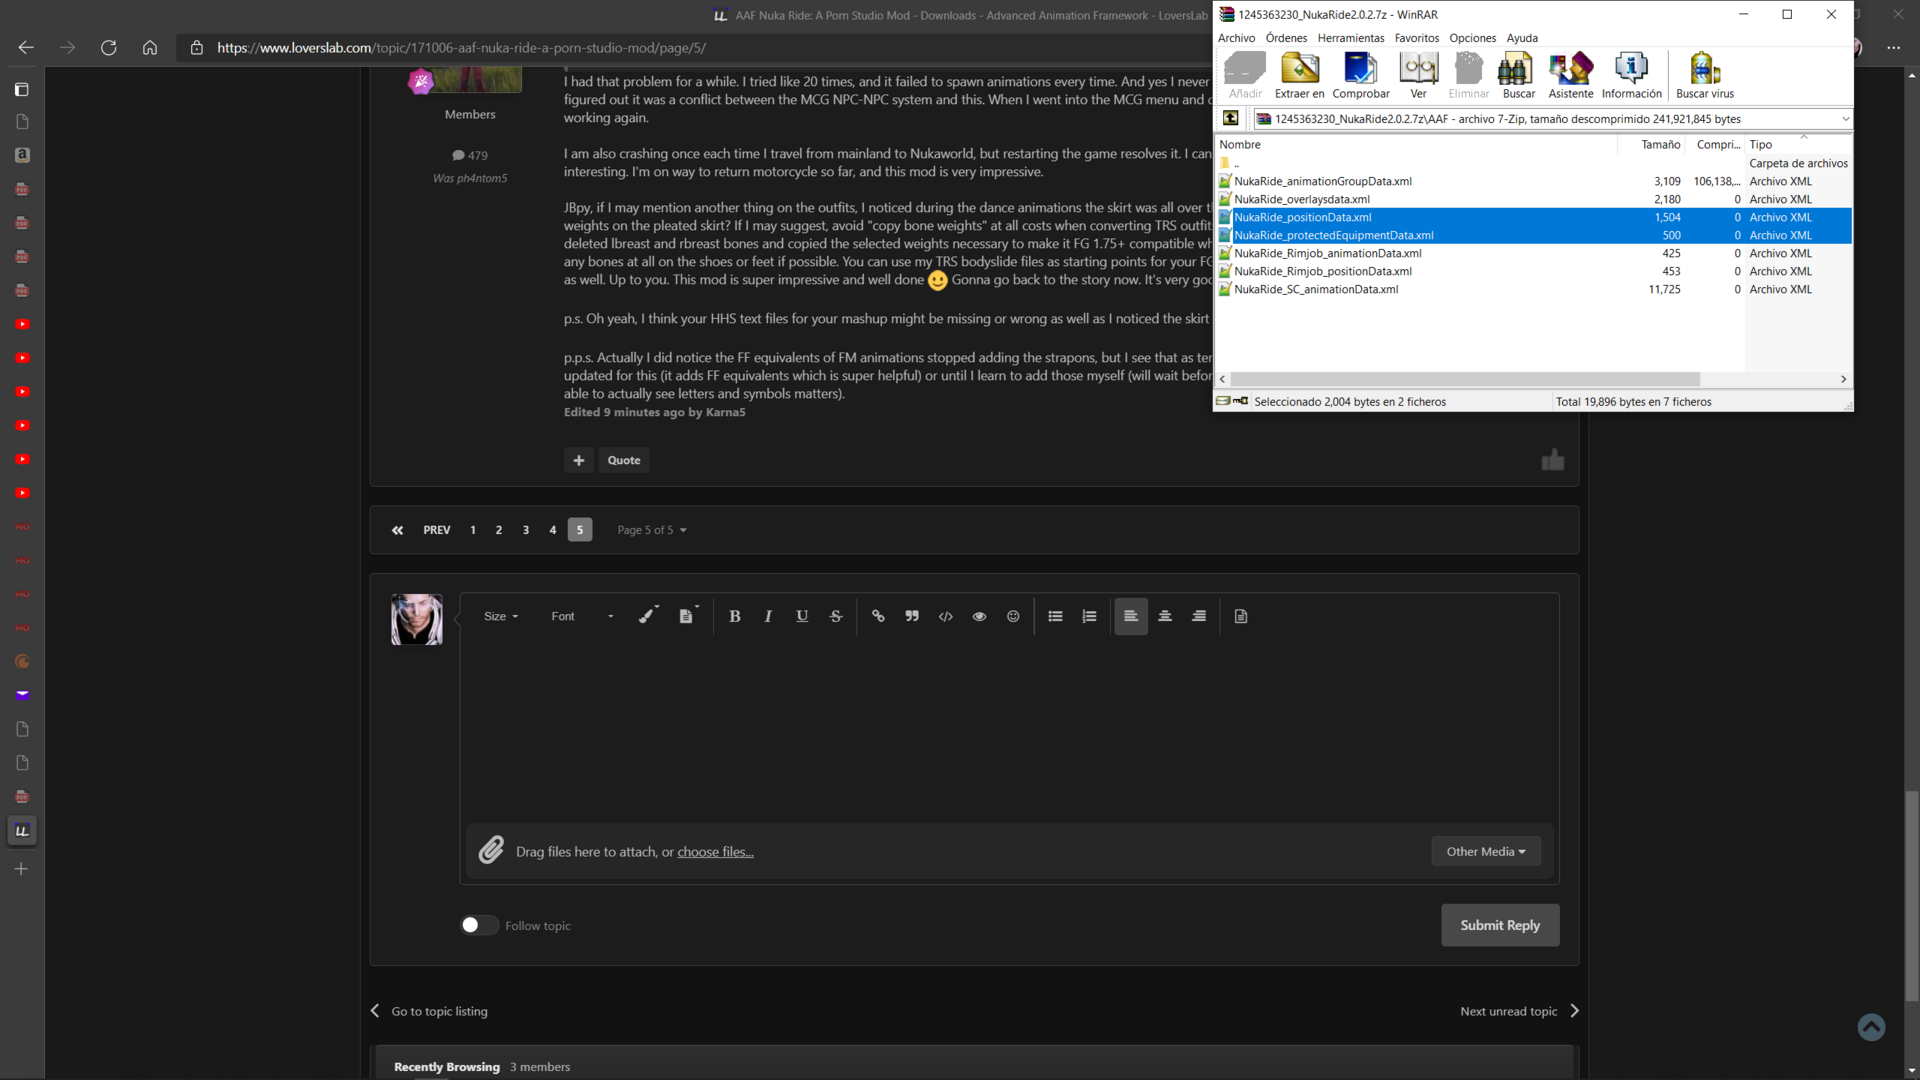This screenshot has height=1080, width=1920.
Task: Click the Submit Reply button
Action: (x=1500, y=925)
